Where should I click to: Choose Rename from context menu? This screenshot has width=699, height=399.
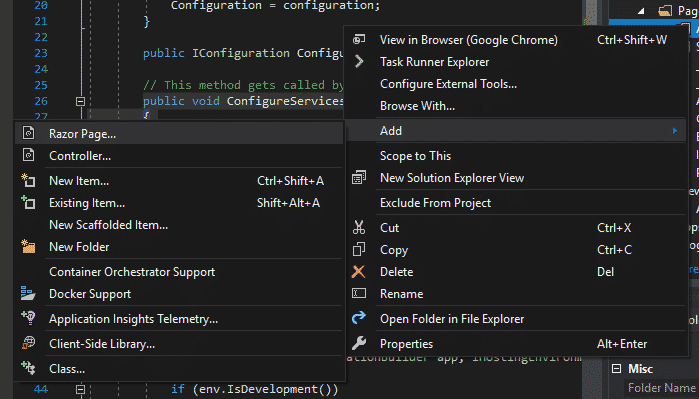[x=516, y=294]
